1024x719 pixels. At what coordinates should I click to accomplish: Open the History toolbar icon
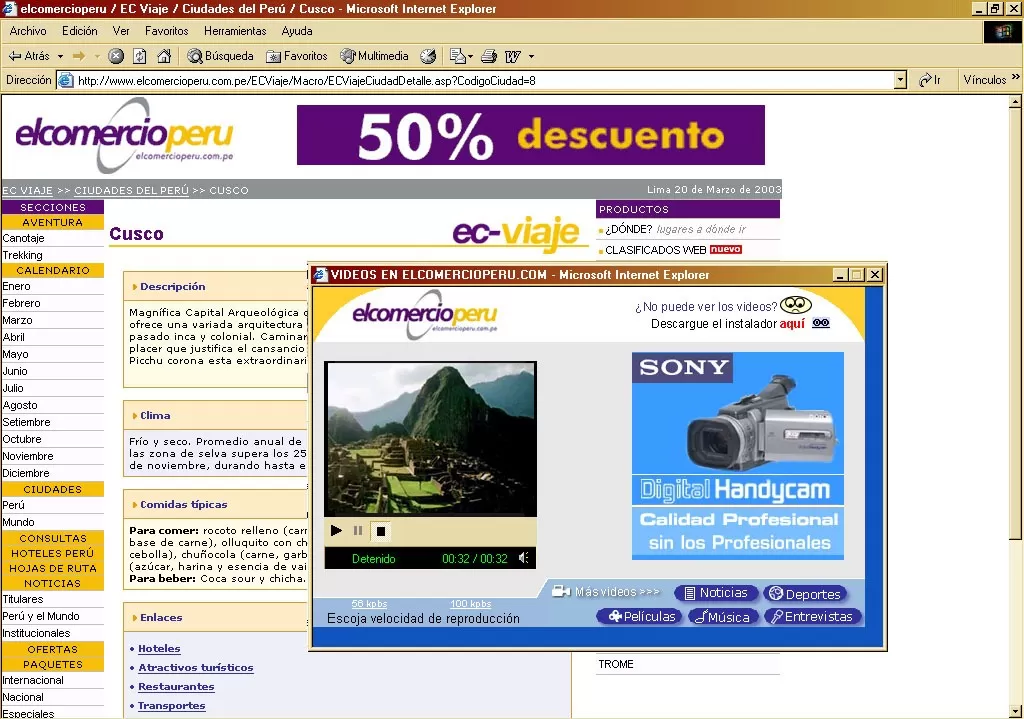(x=428, y=56)
